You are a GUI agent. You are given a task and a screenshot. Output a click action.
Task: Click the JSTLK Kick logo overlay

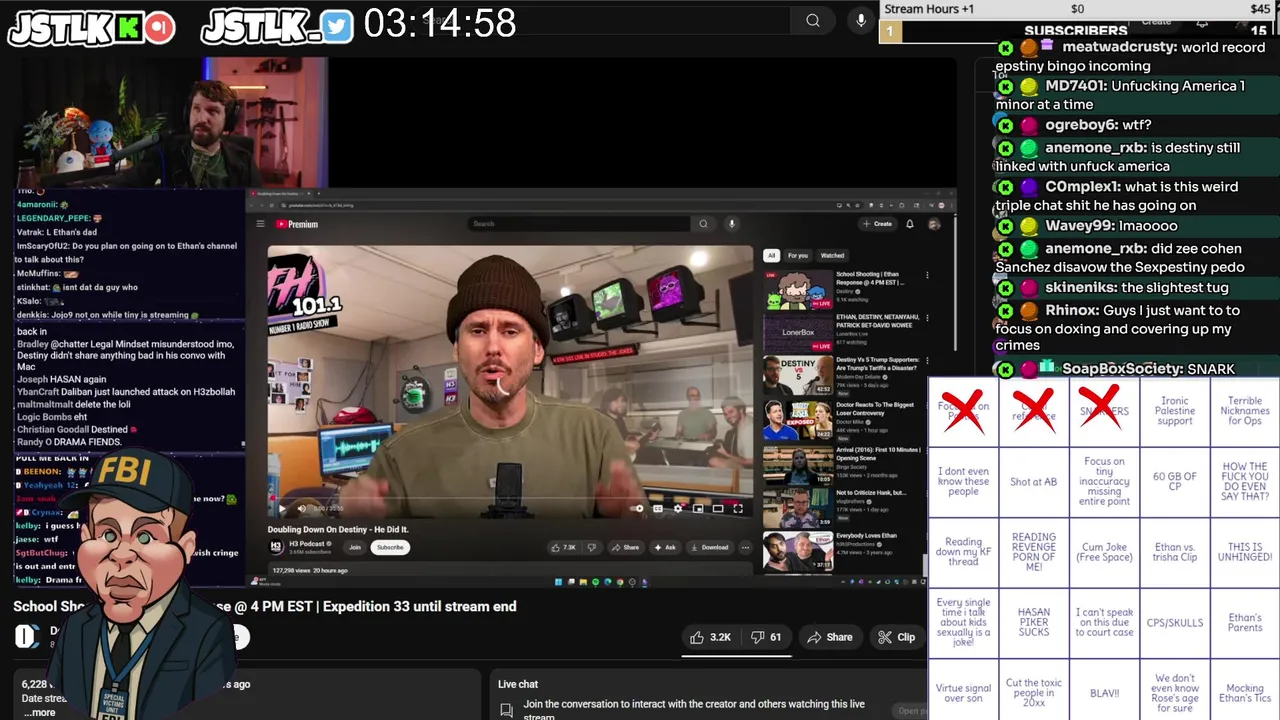[x=91, y=26]
